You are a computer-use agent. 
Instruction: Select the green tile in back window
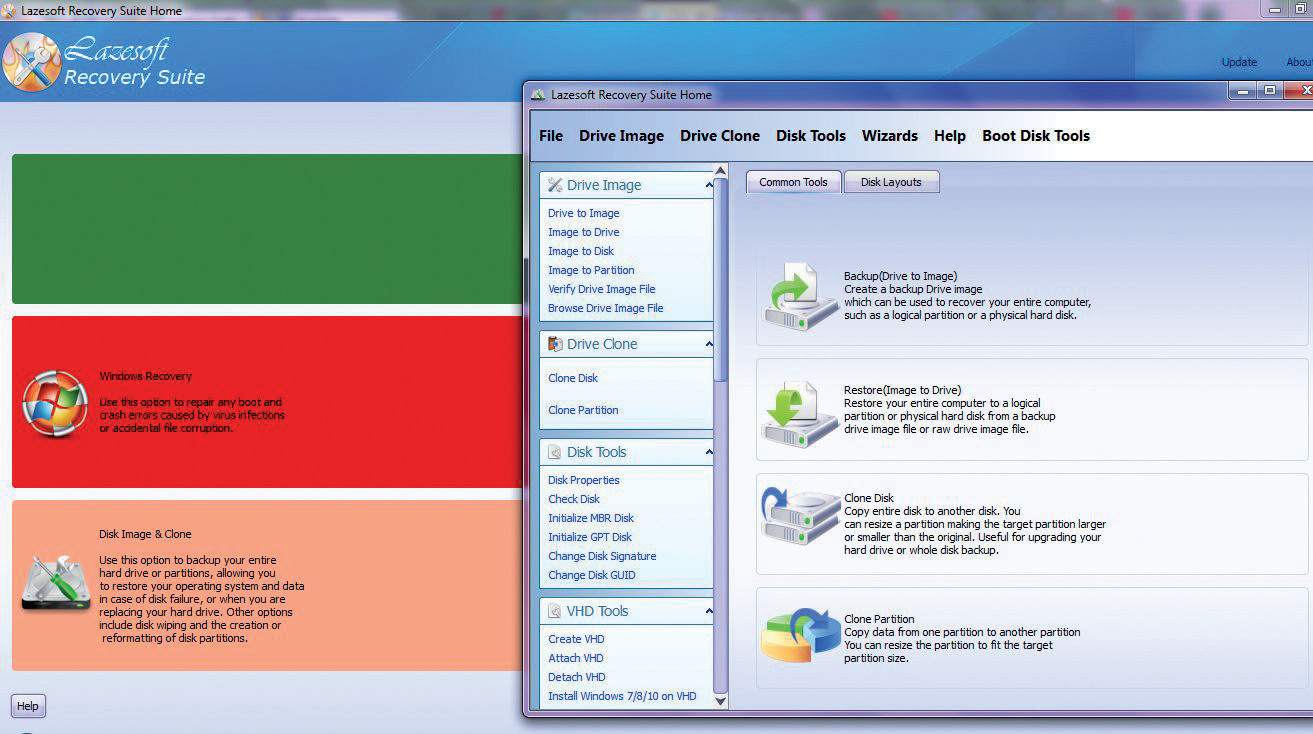(267, 229)
